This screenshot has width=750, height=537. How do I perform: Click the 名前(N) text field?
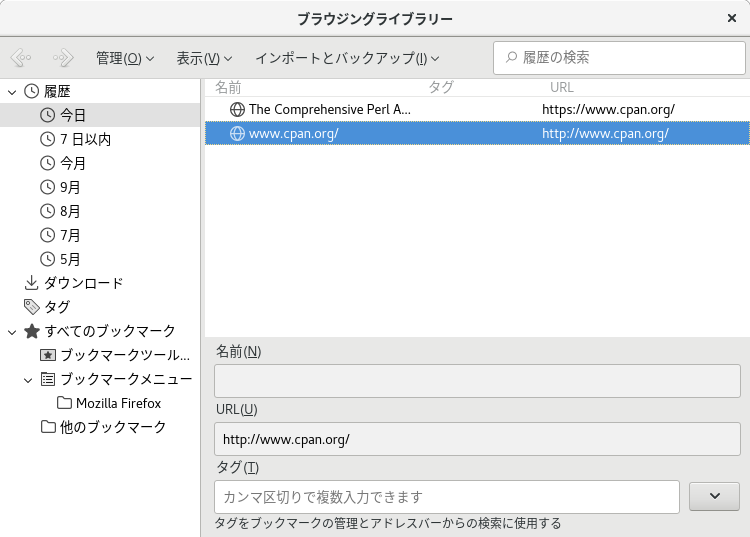click(477, 381)
